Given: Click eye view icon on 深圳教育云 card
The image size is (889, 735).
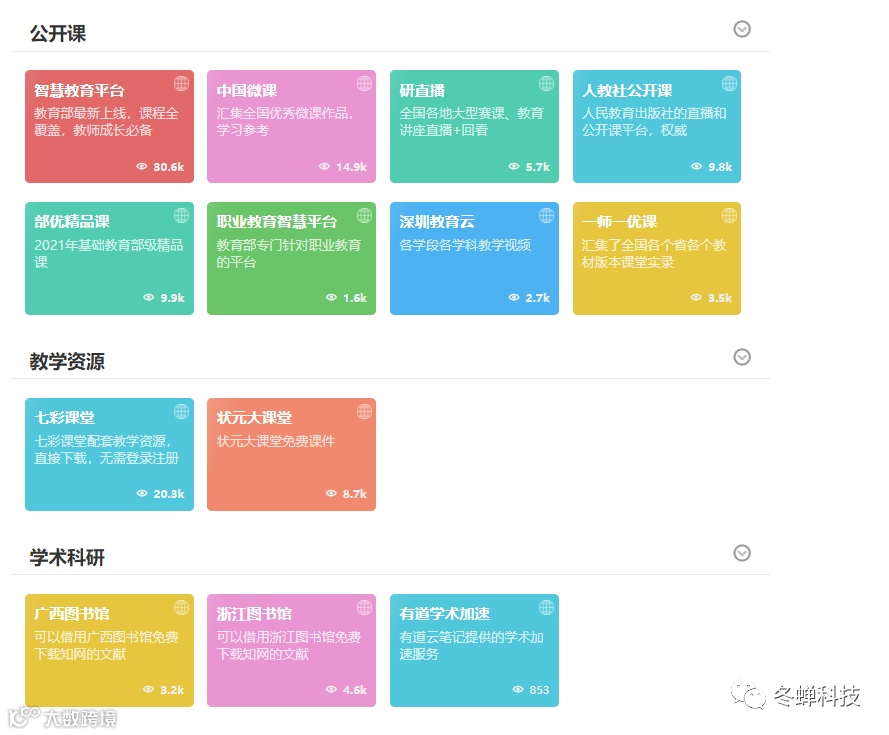Looking at the screenshot, I should [514, 297].
